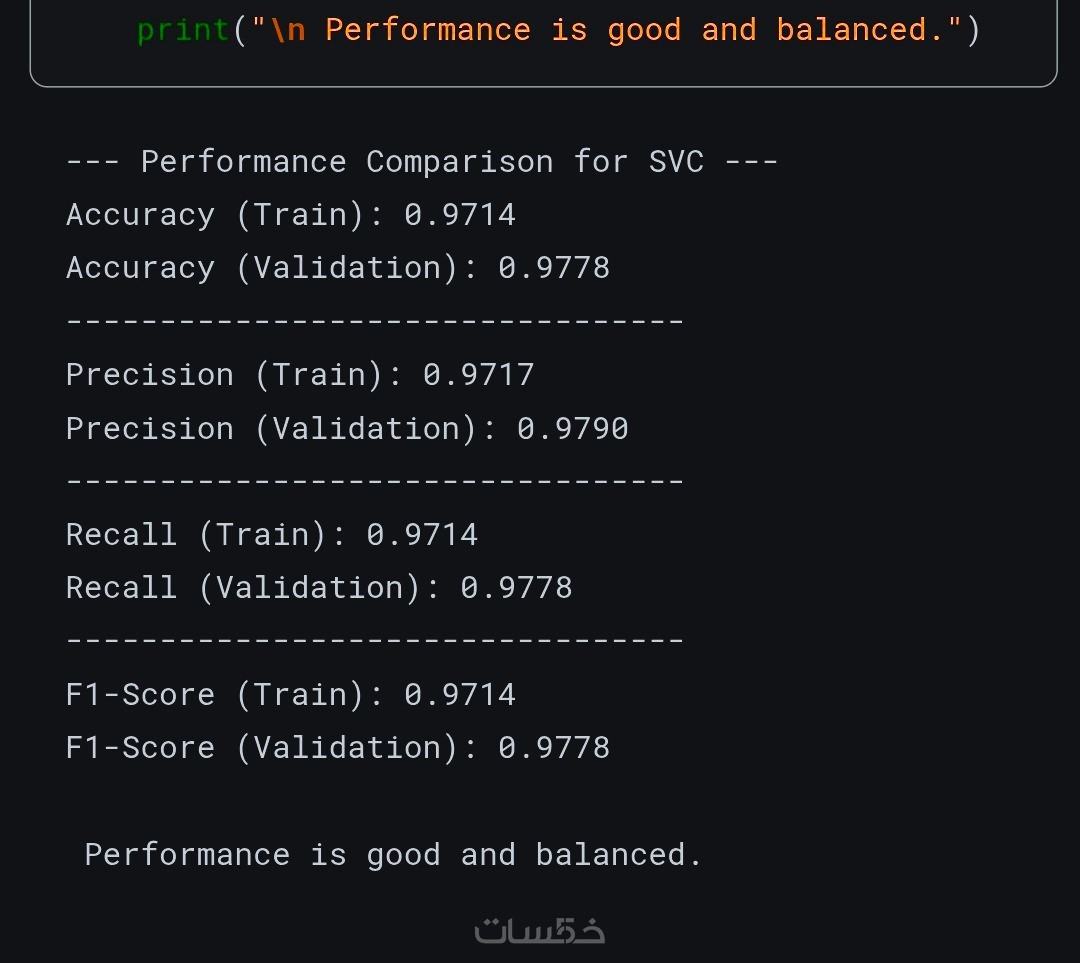
Task: Click the Accuracy (Validation) output line
Action: [338, 268]
